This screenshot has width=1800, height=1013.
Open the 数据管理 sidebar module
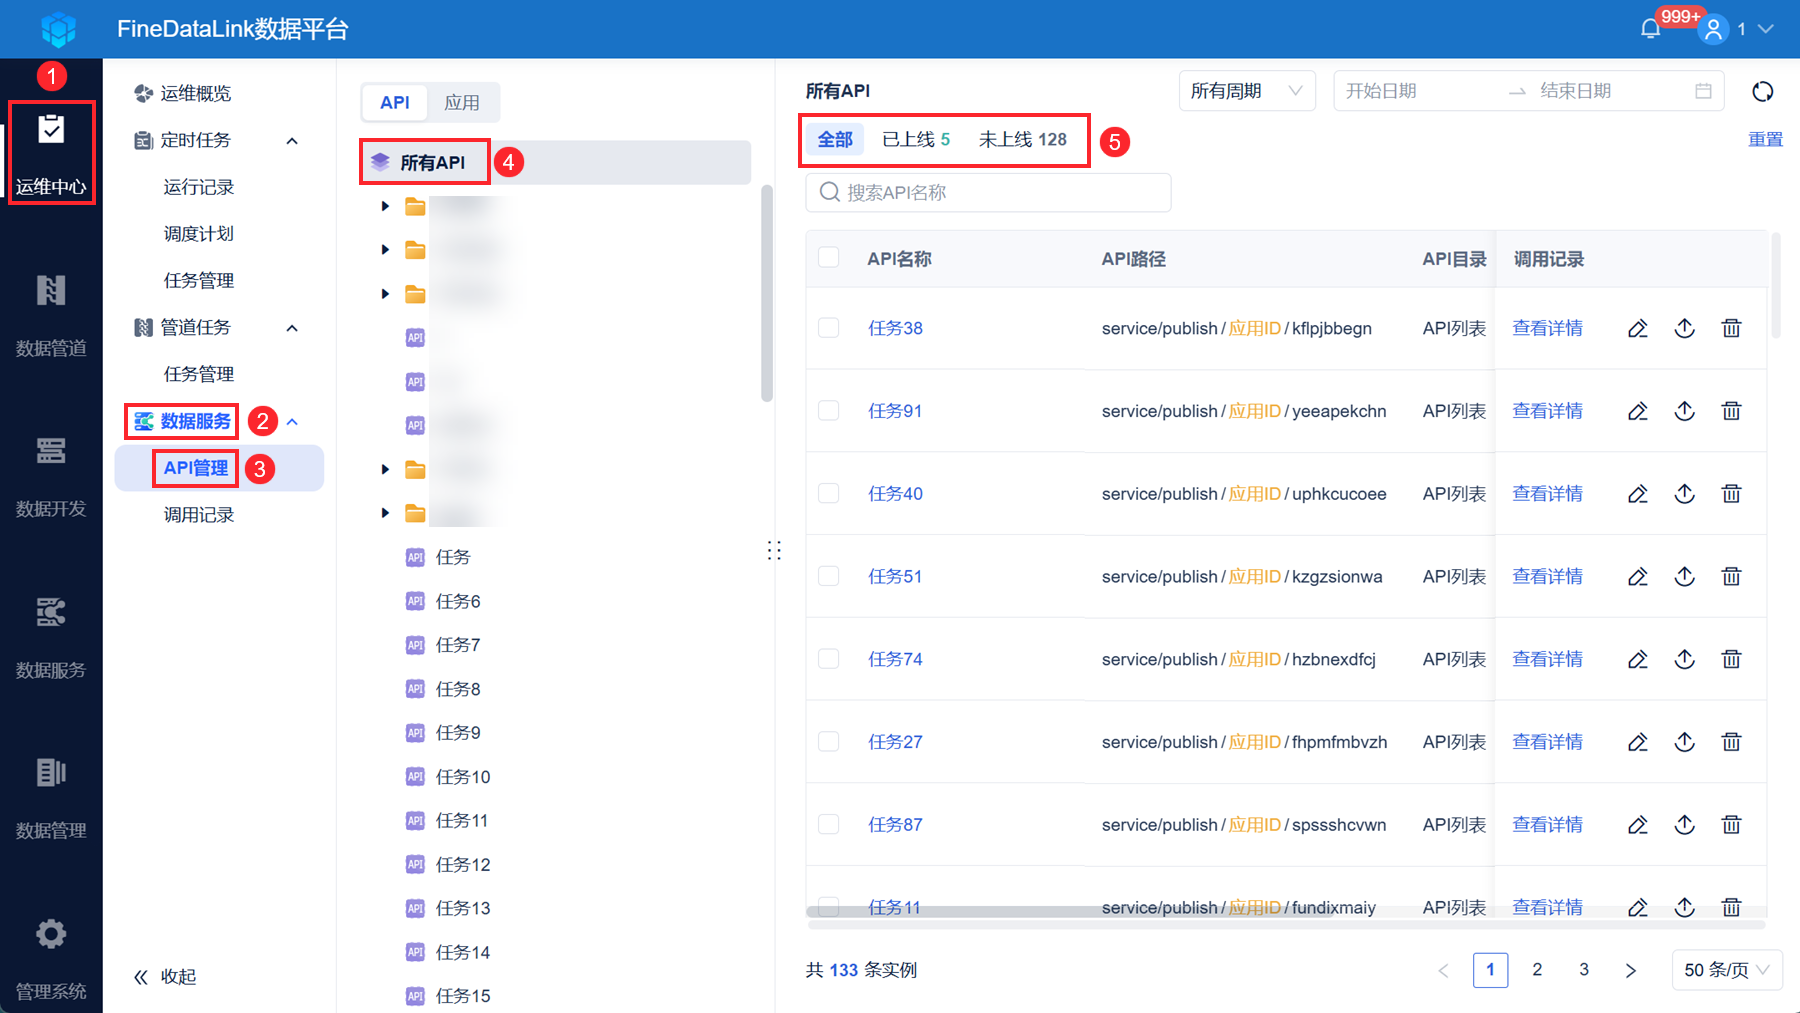pyautogui.click(x=51, y=798)
